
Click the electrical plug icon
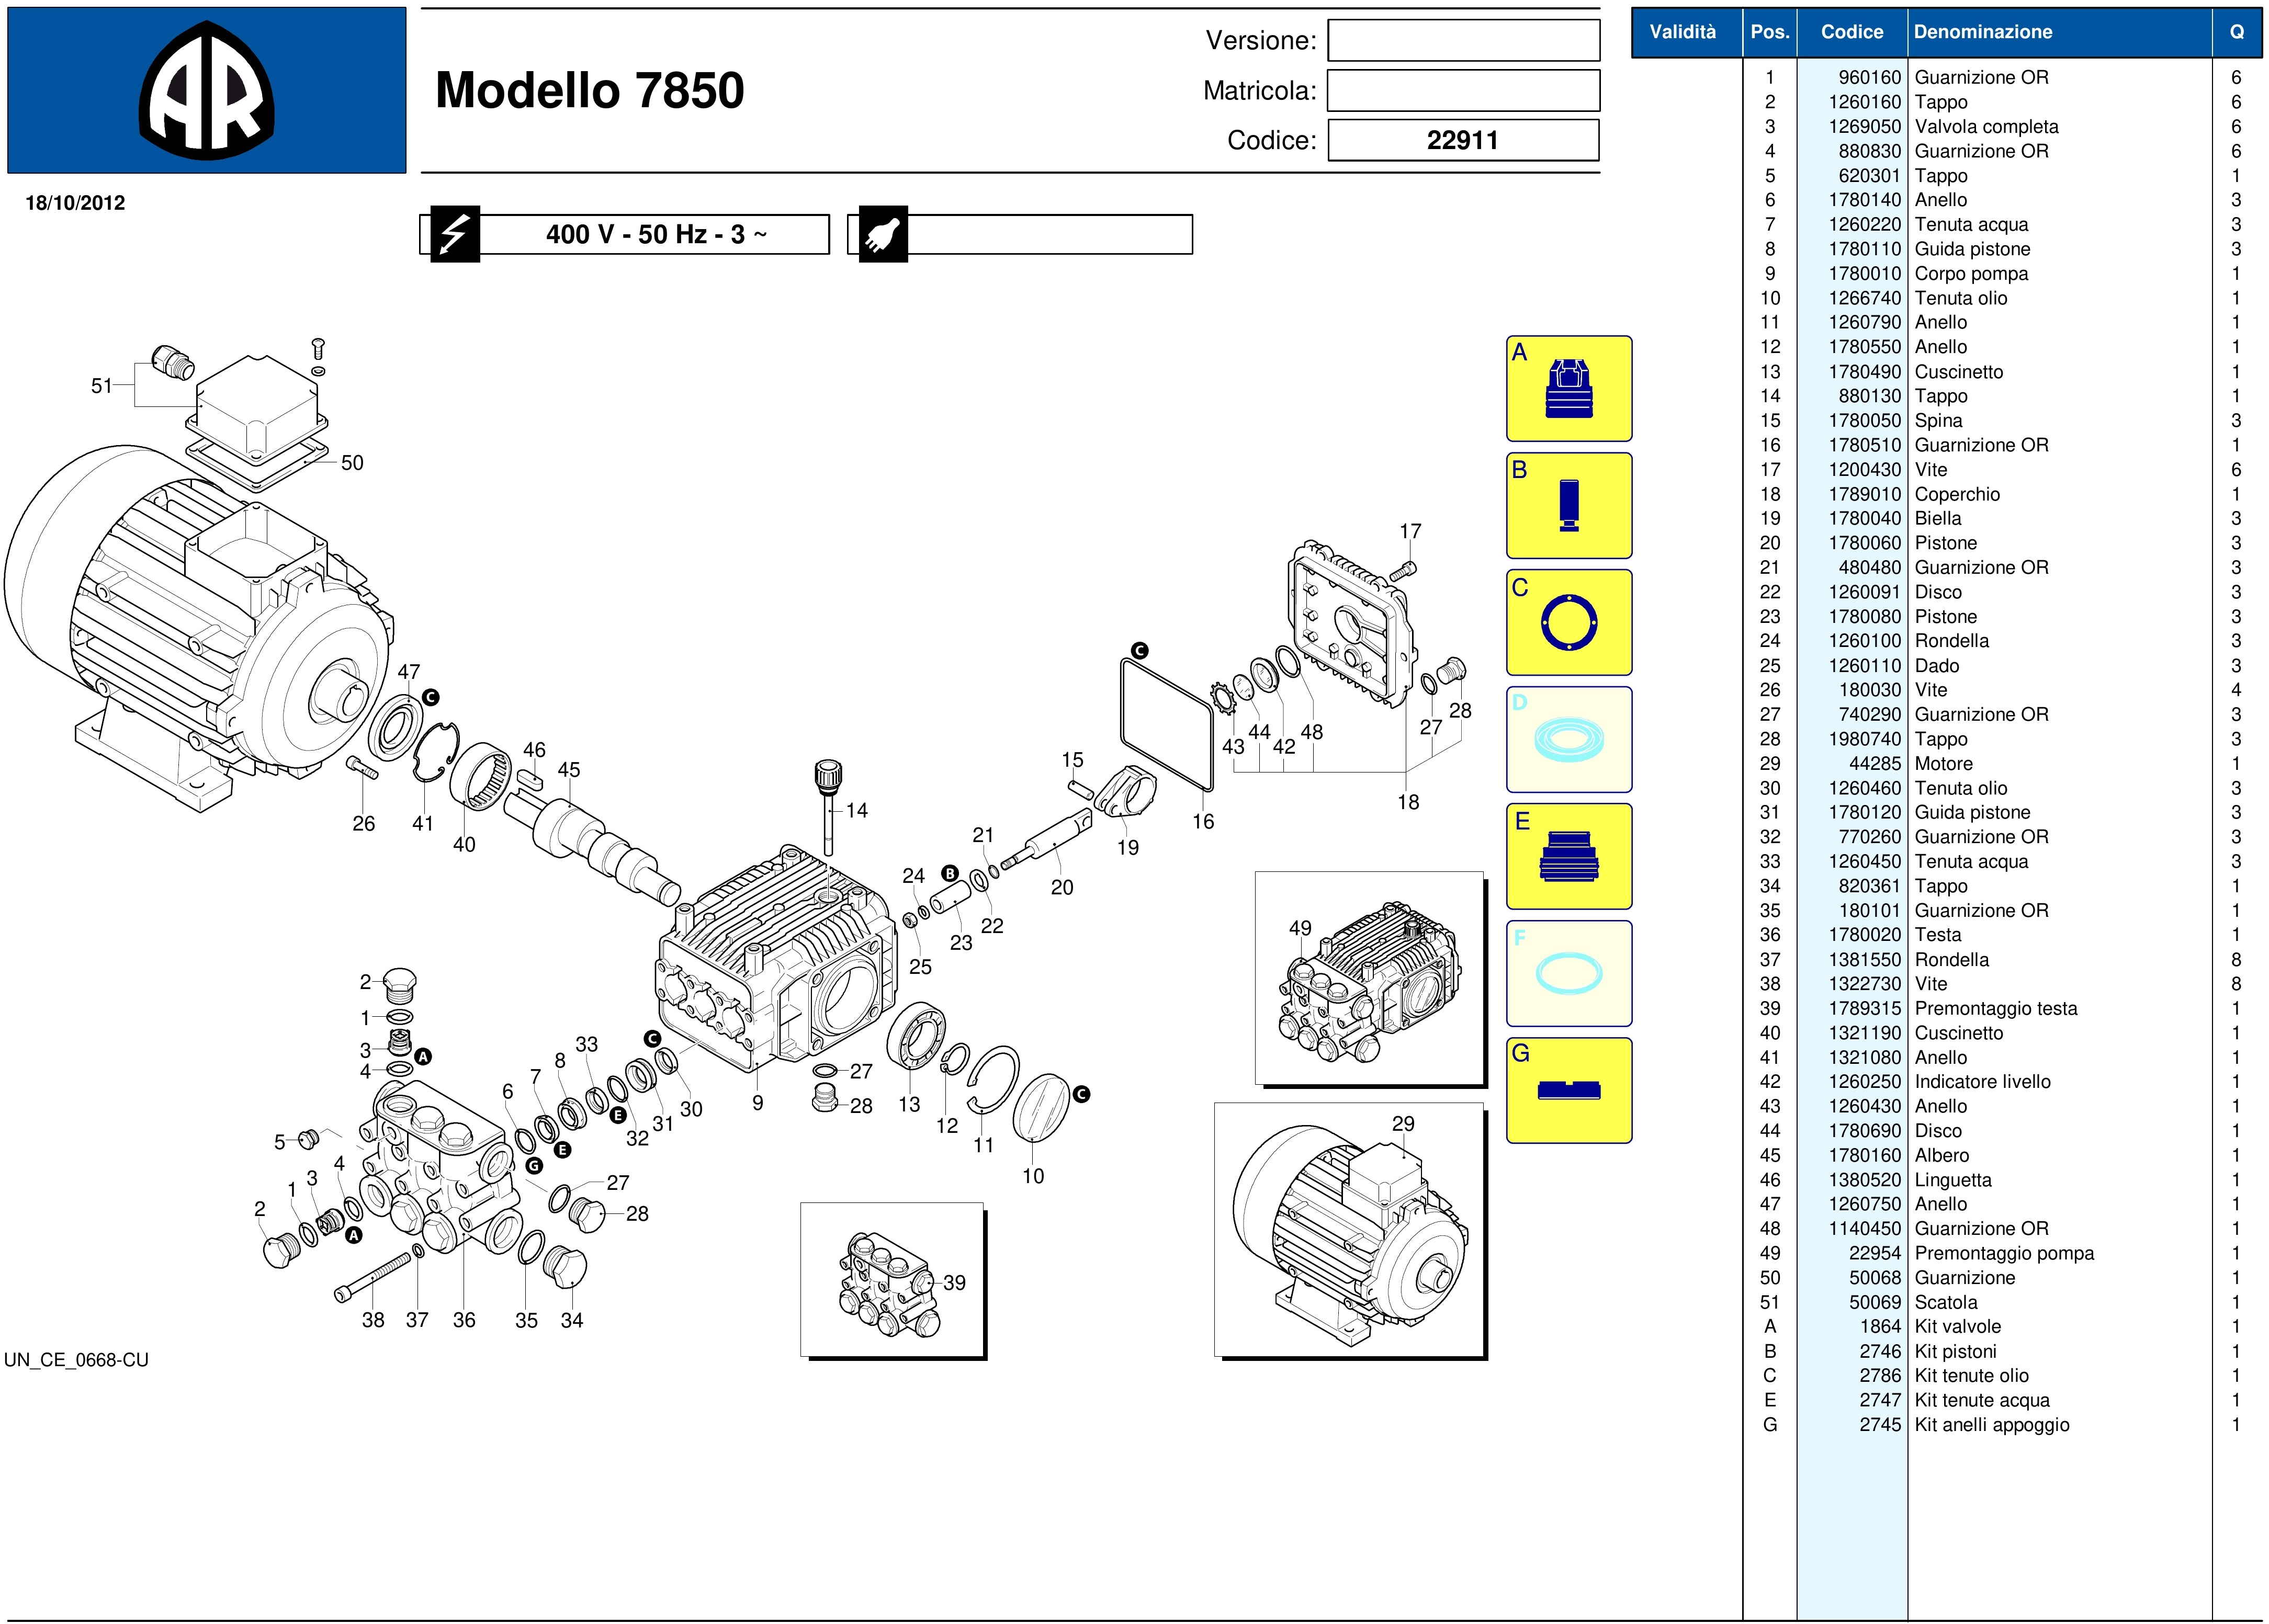(883, 235)
